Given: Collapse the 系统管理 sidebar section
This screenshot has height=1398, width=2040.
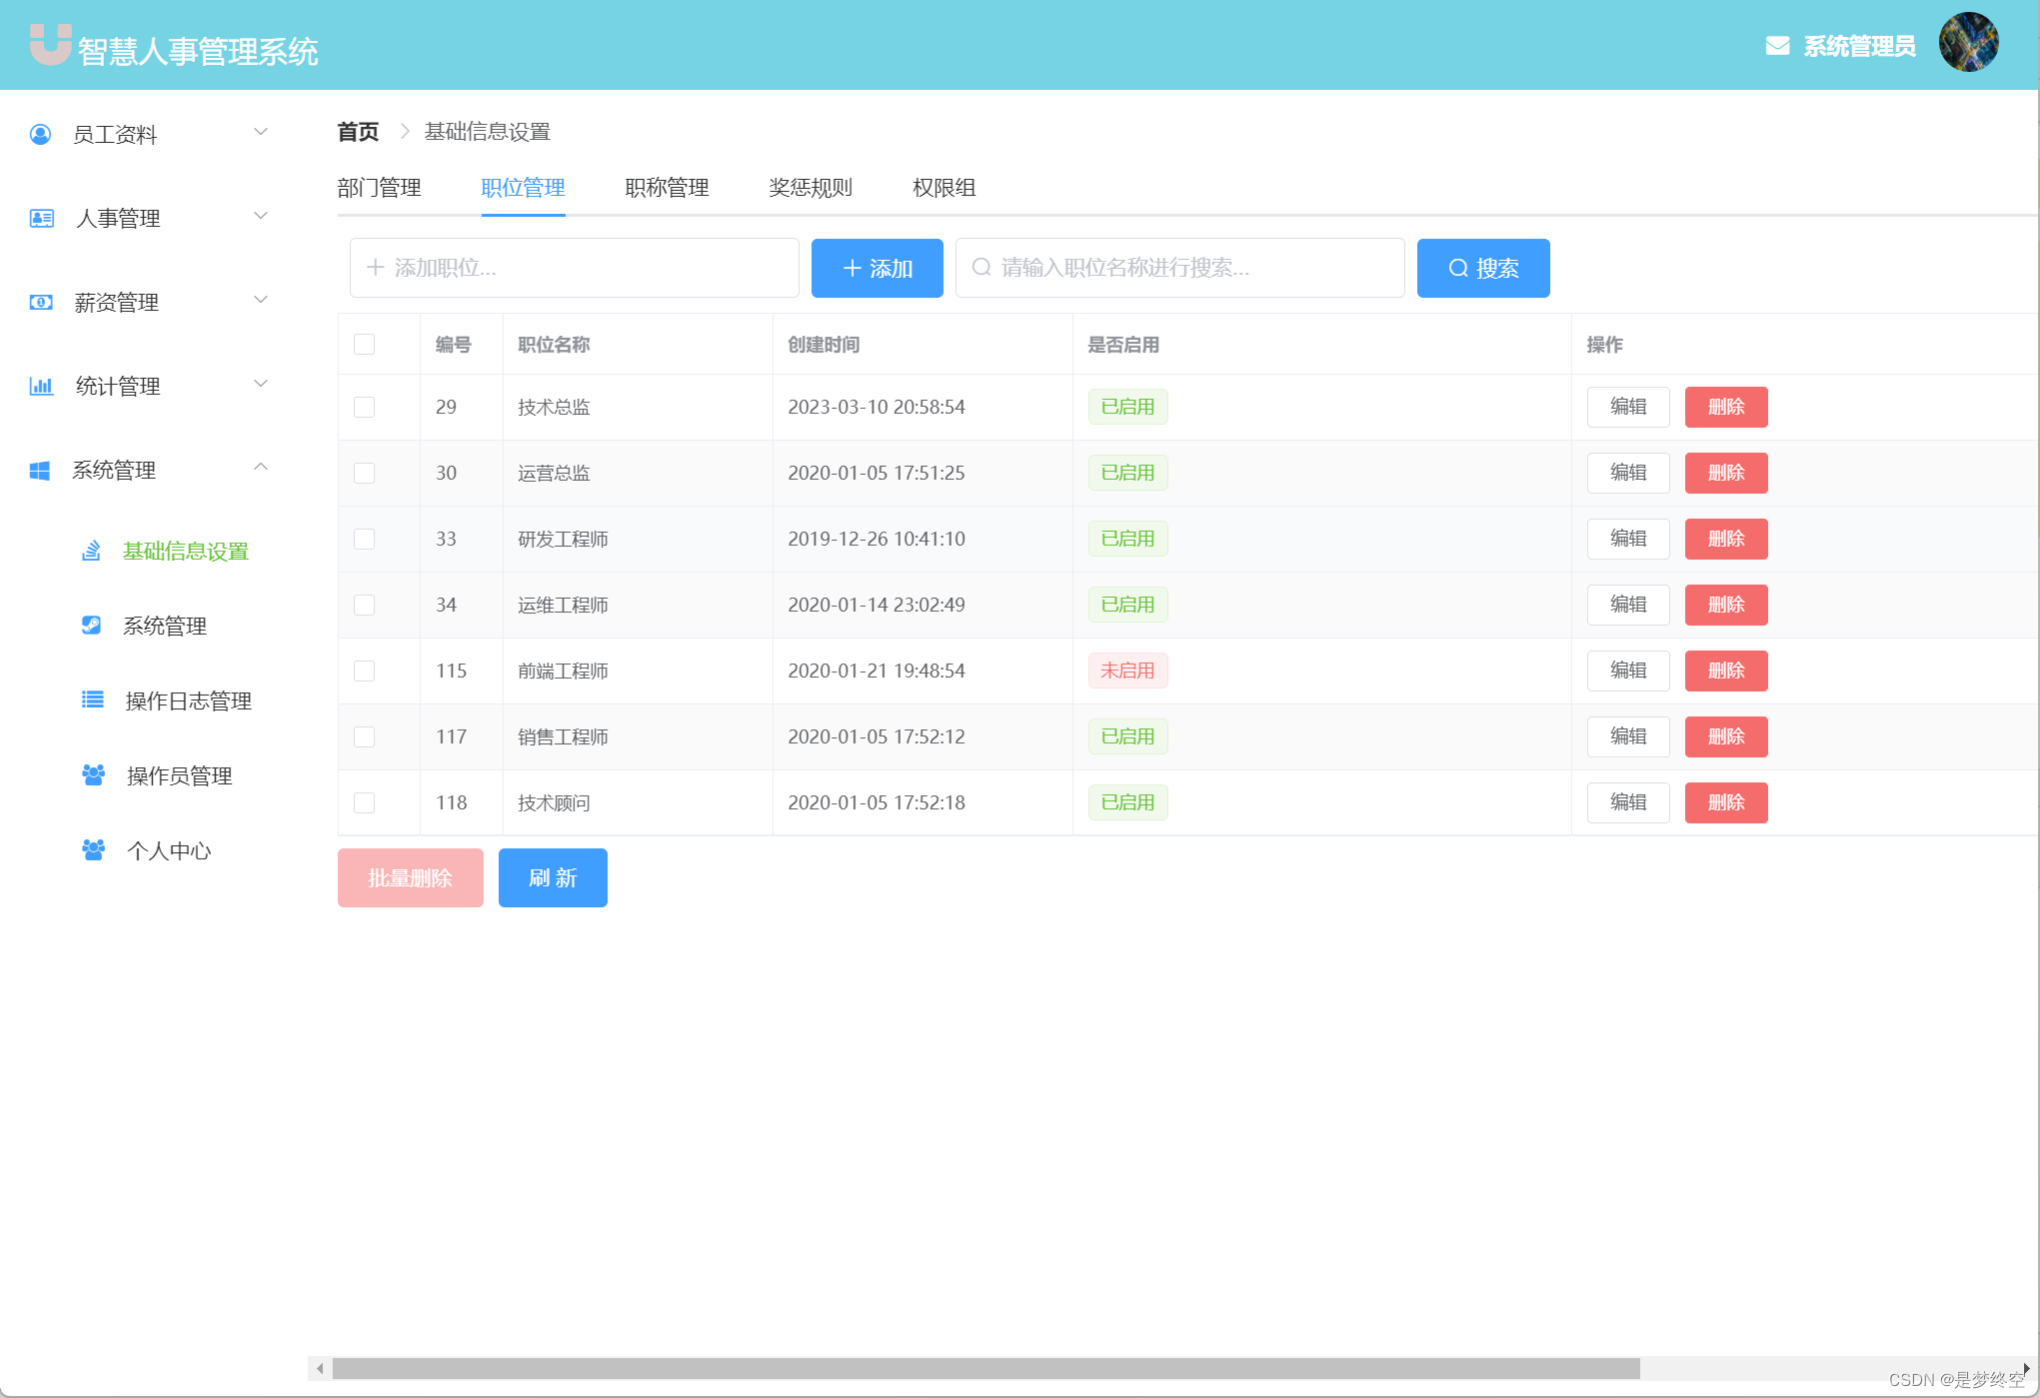Looking at the screenshot, I should [x=261, y=467].
